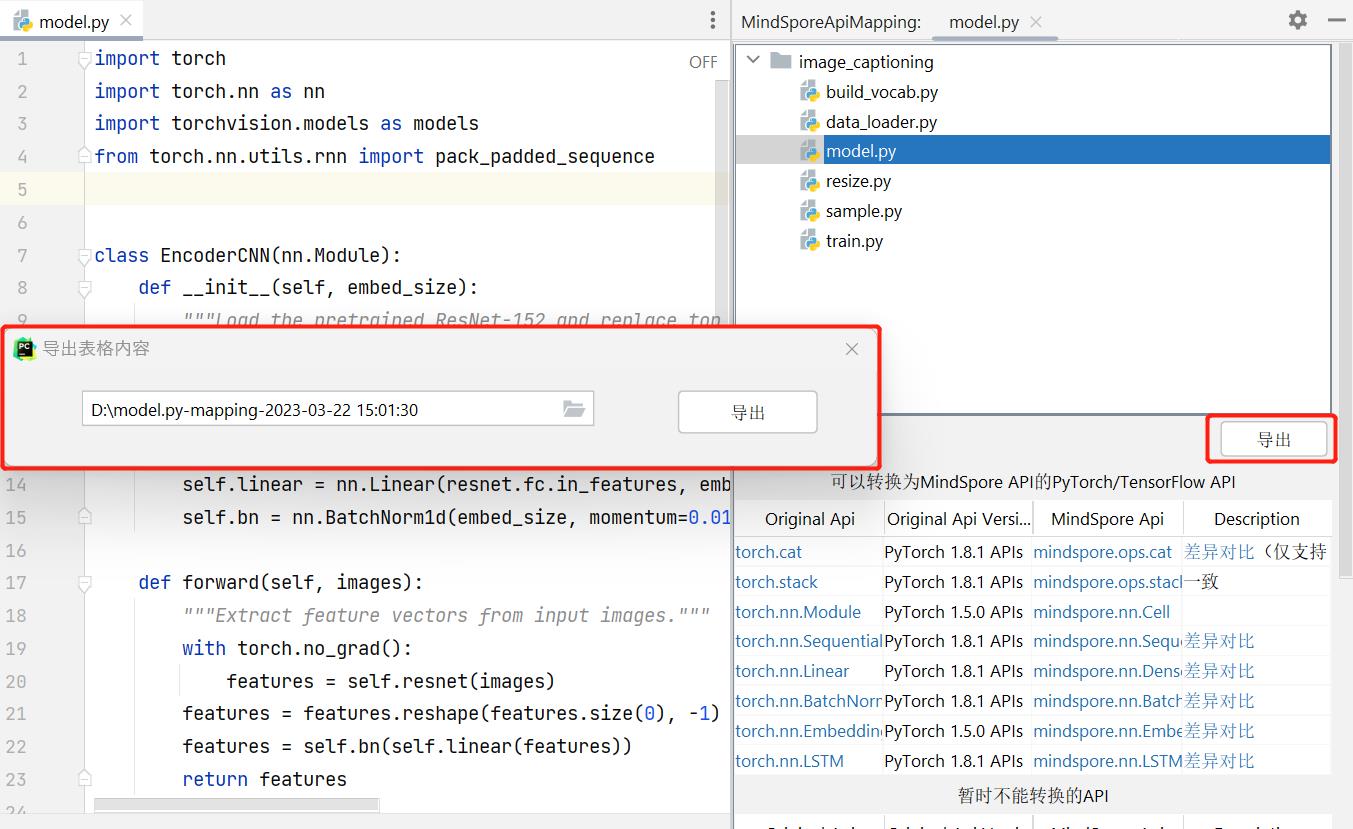Click line number 5 in the gutter
Screen dimensions: 1353x829
(x=22, y=189)
